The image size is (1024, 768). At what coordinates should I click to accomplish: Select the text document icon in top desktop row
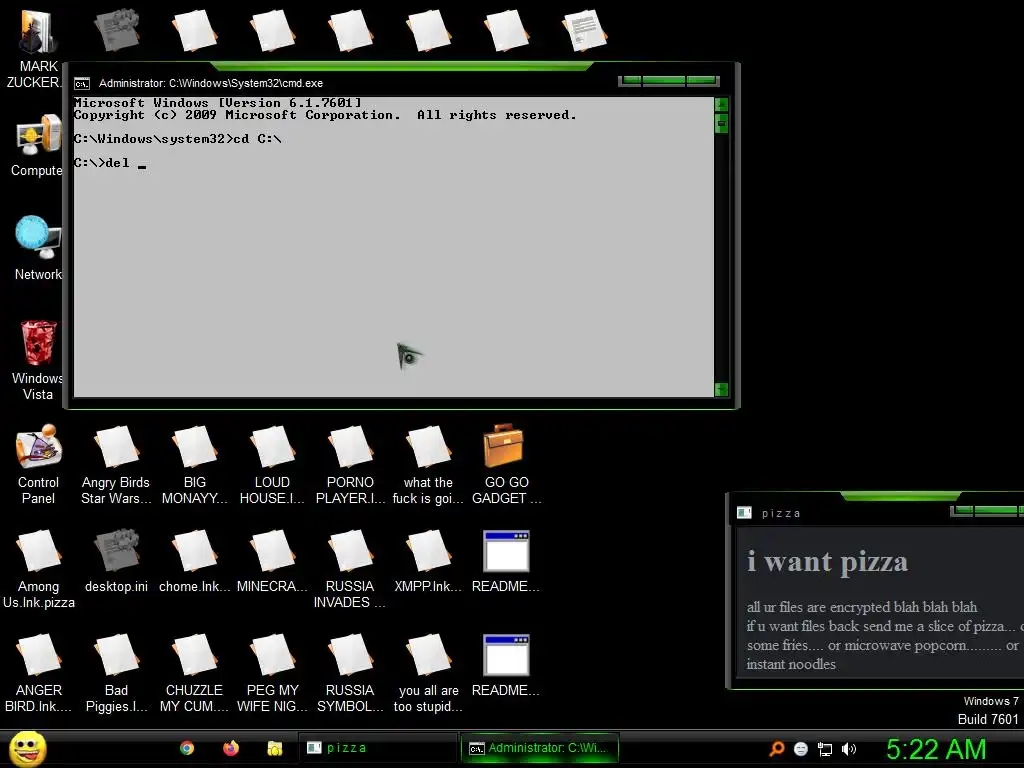tap(584, 29)
